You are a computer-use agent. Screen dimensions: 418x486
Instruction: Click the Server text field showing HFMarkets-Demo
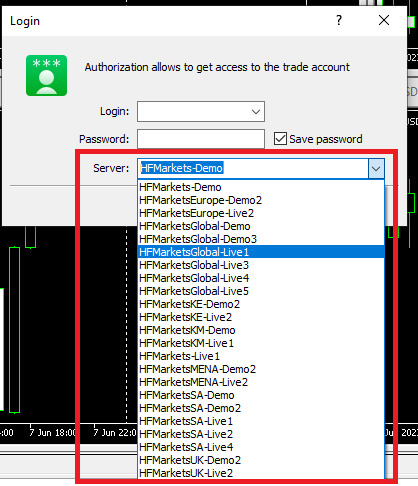(x=253, y=168)
